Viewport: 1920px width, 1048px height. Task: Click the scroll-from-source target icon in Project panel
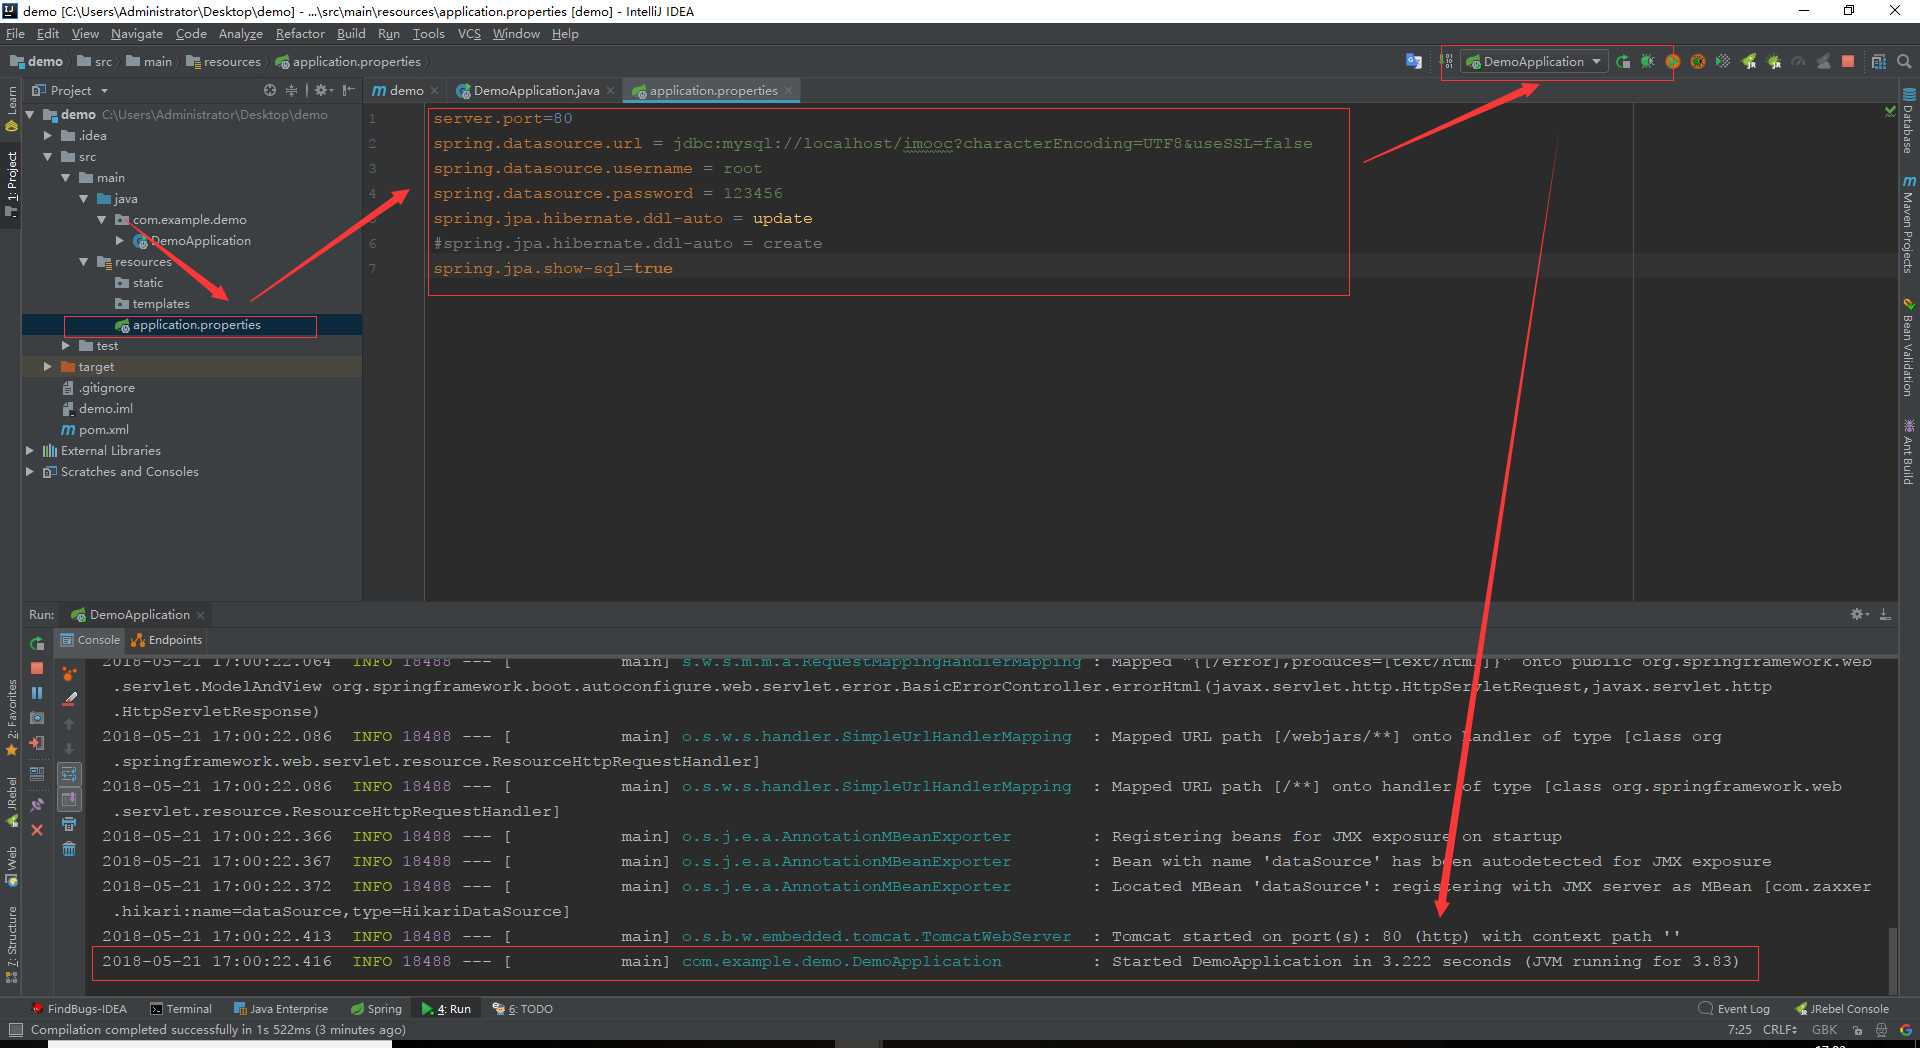[x=269, y=90]
